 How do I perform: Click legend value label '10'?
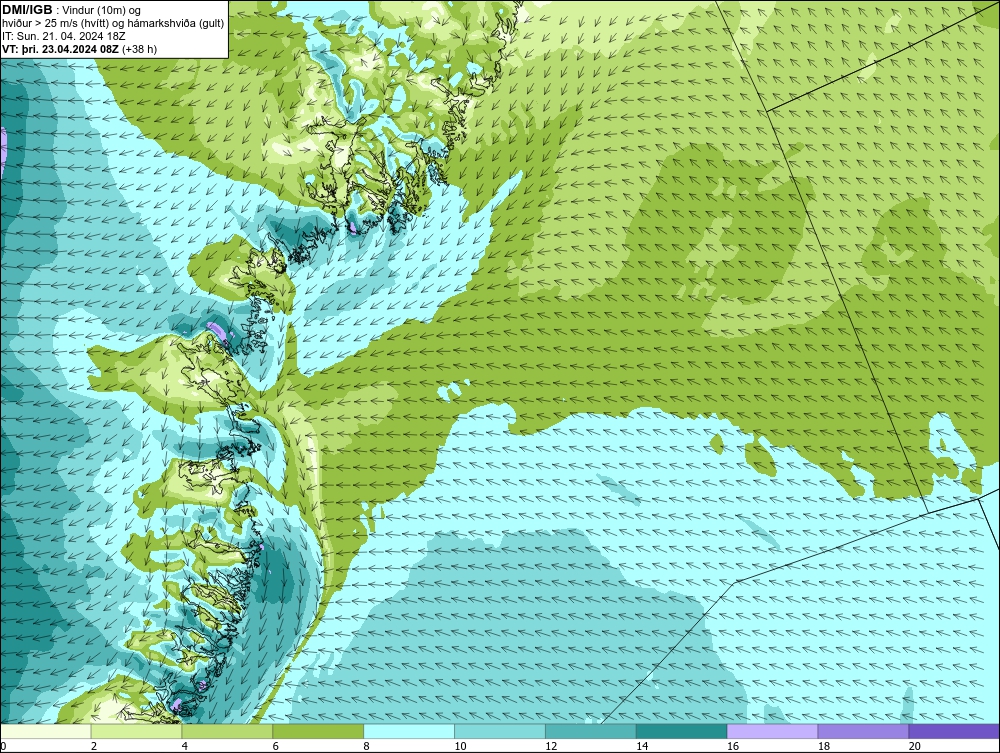pyautogui.click(x=460, y=746)
